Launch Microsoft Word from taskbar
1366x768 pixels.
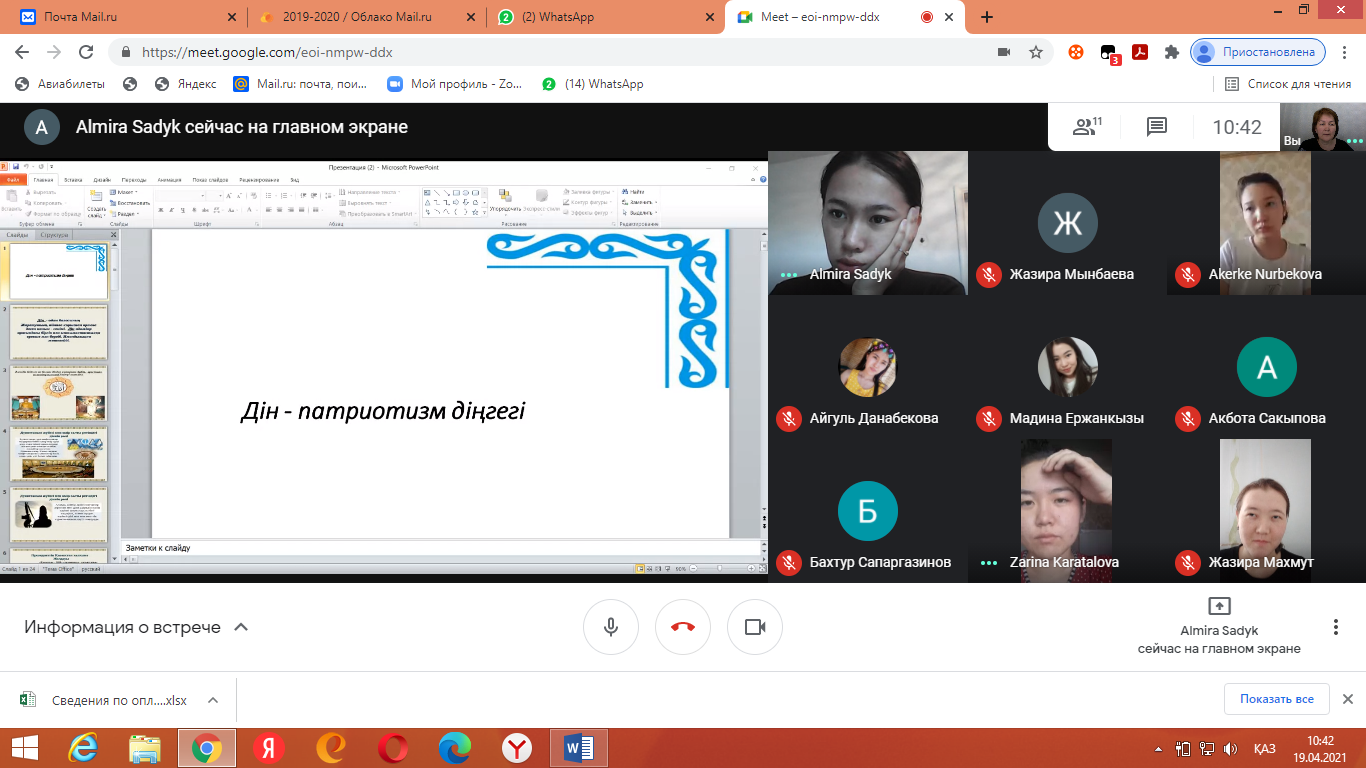(579, 748)
